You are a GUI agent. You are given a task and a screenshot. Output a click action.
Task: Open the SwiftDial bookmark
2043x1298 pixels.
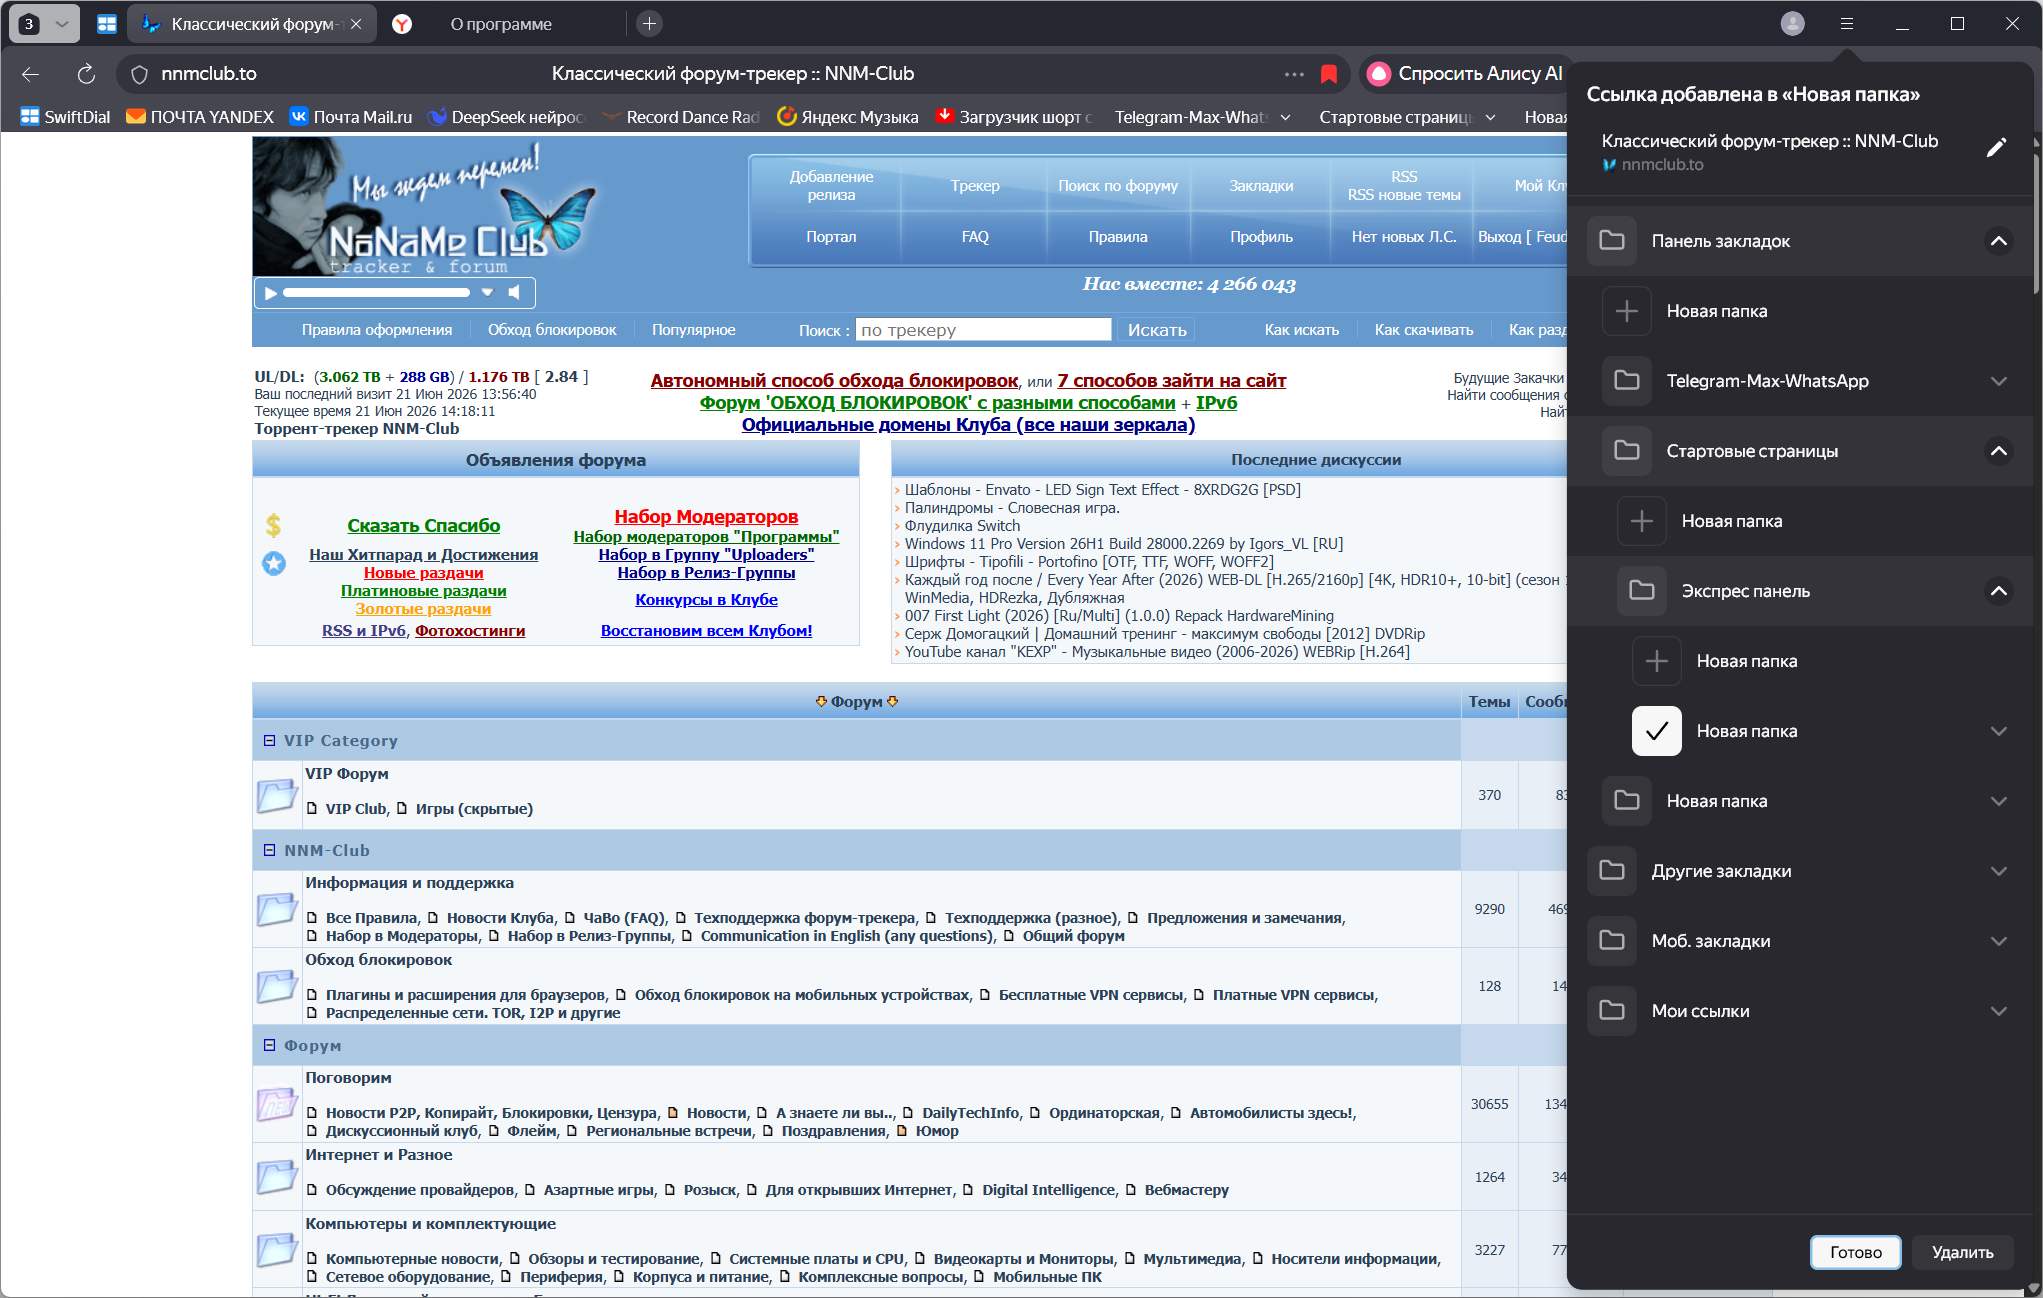point(66,117)
